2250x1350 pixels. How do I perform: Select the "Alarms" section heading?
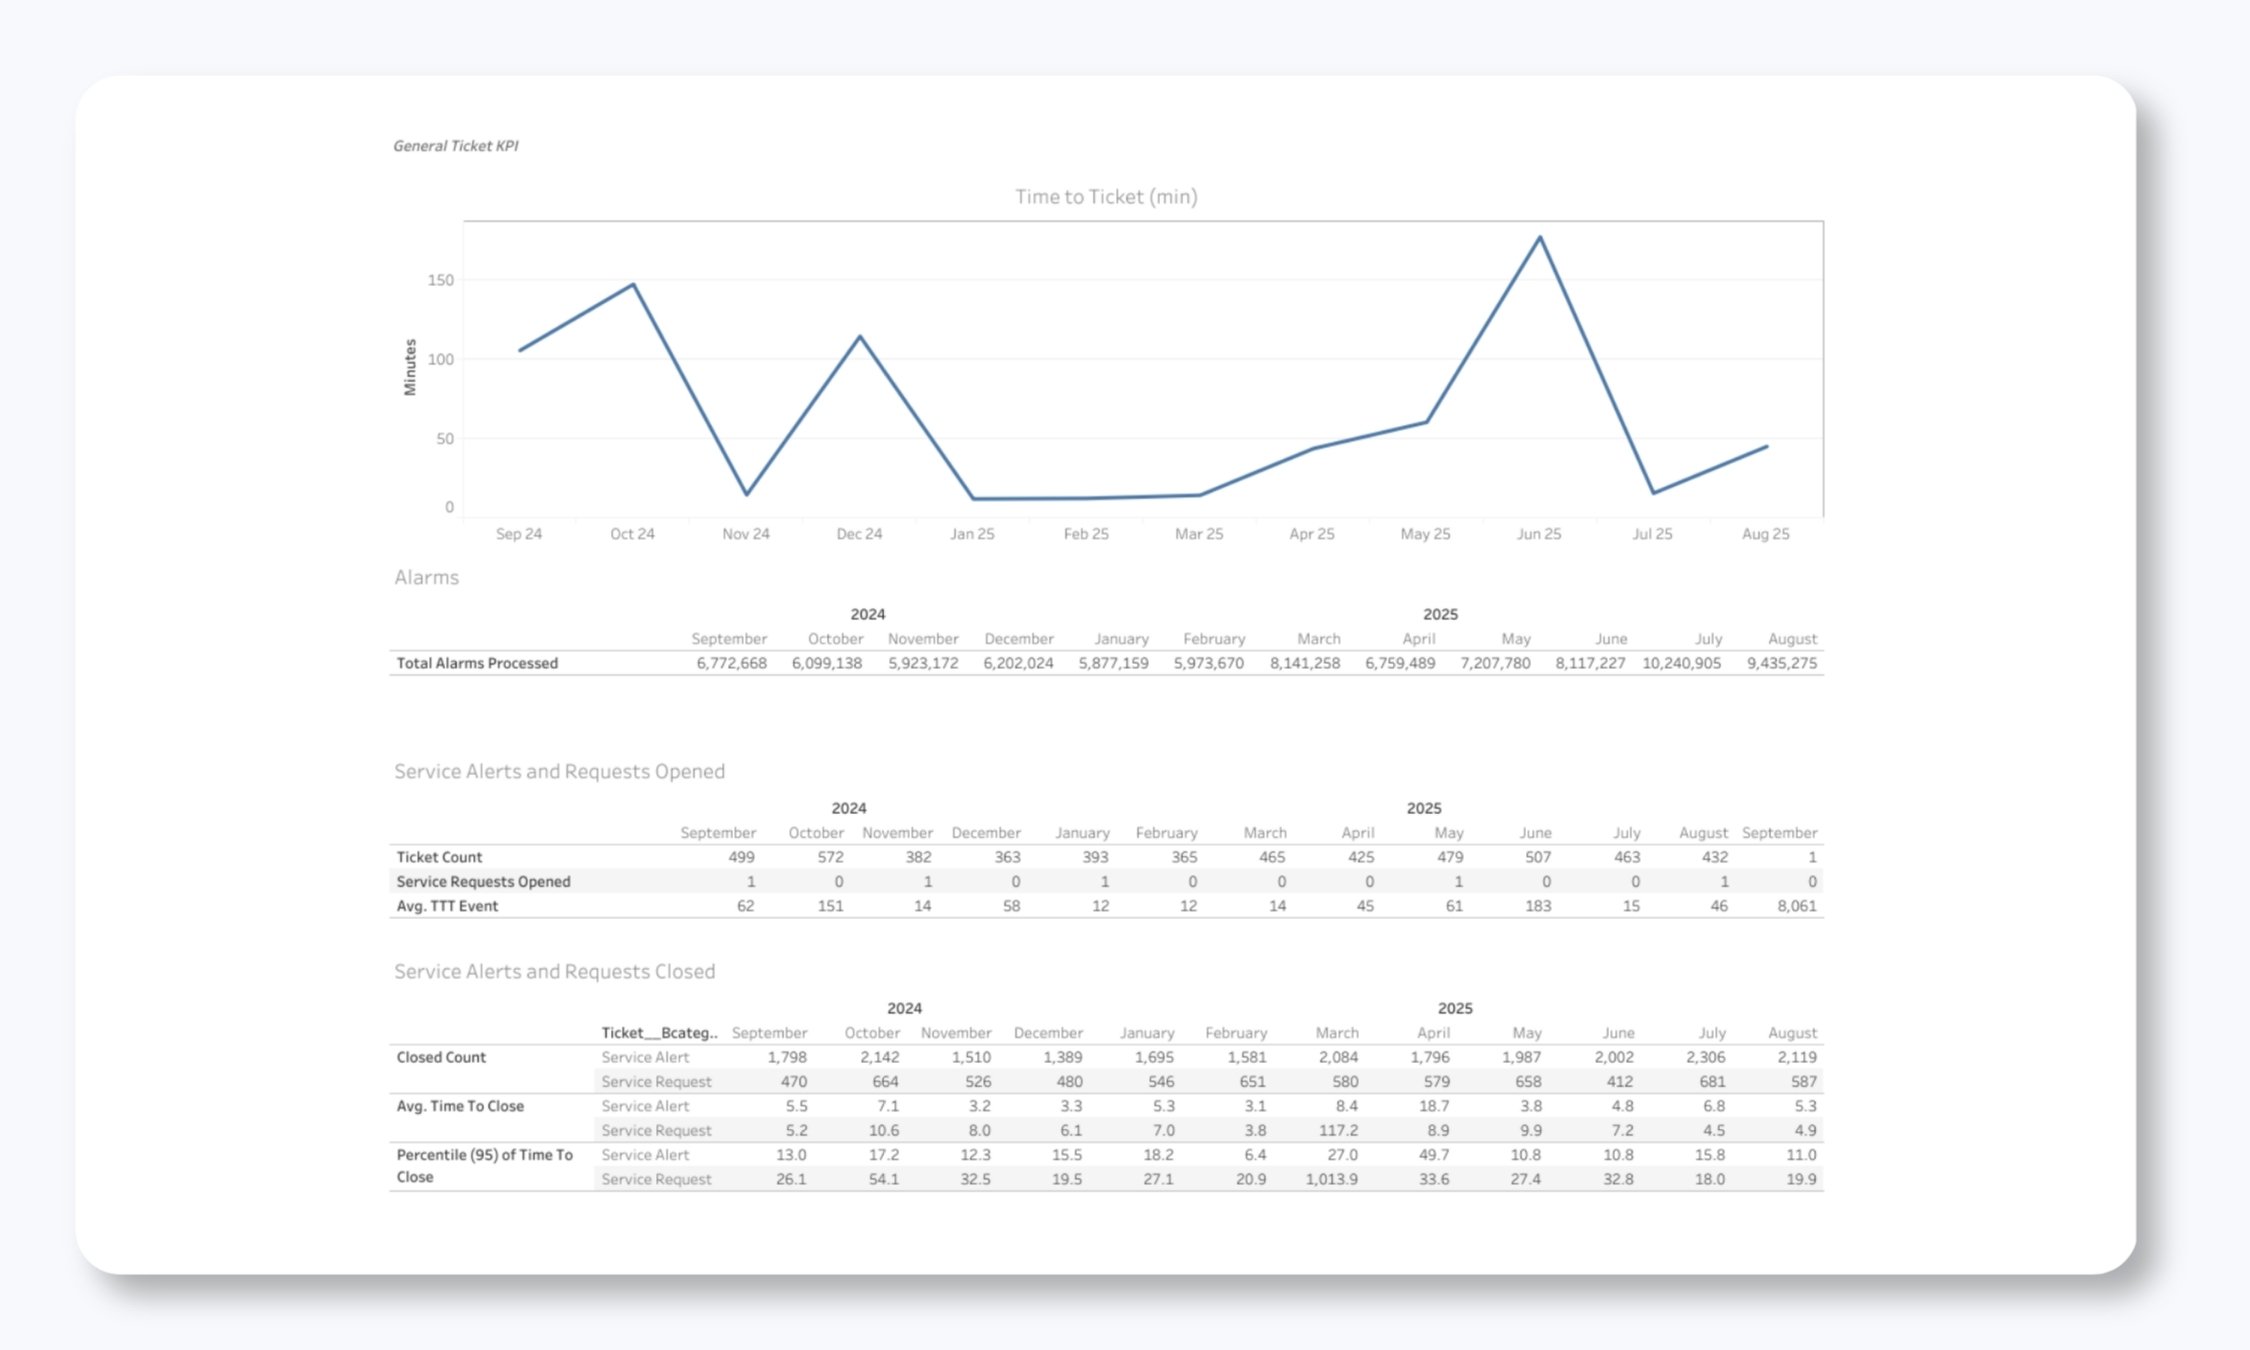coord(427,578)
